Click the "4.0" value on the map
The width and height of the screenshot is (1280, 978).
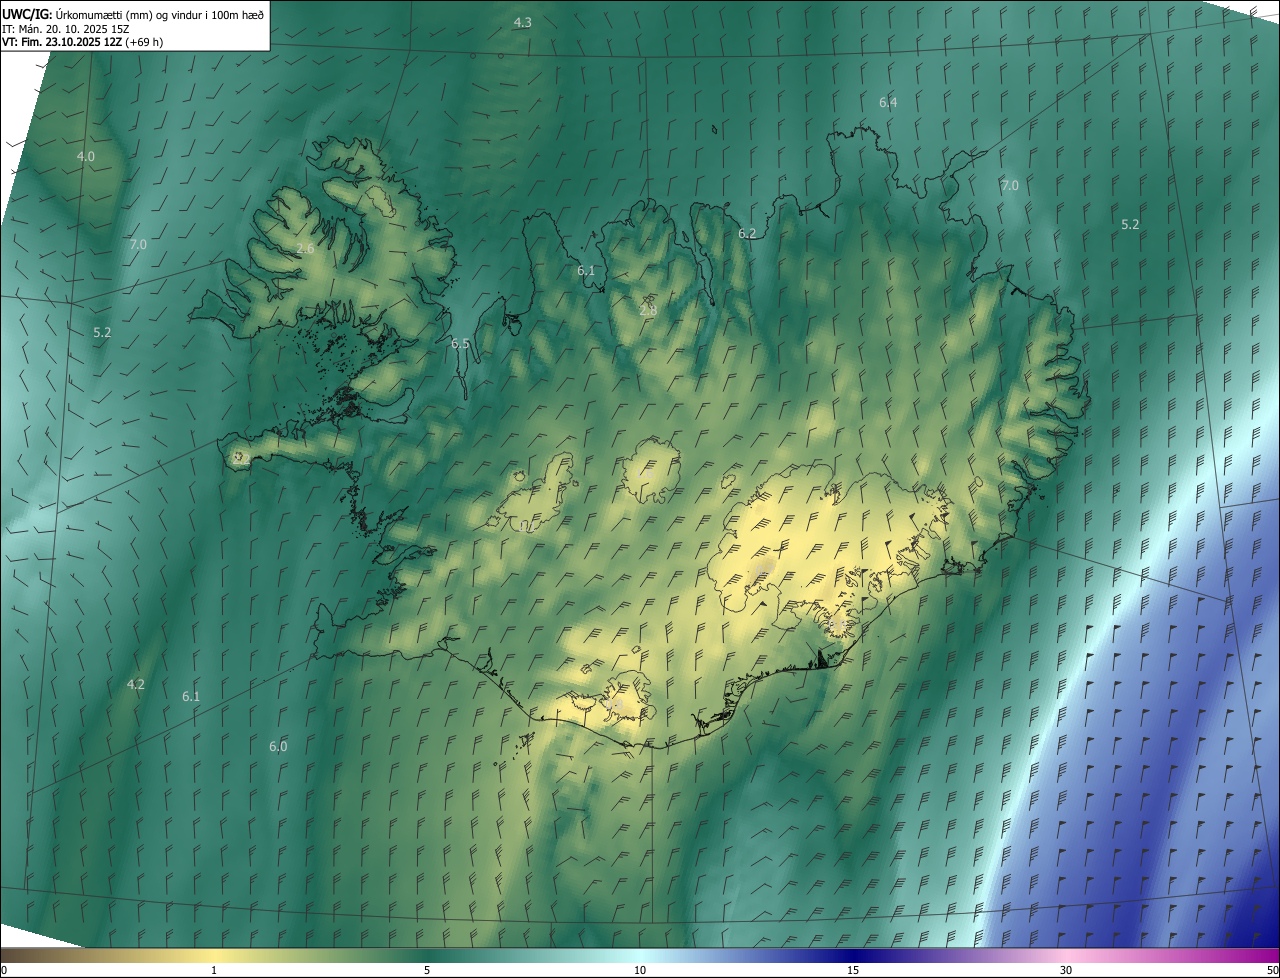point(86,156)
